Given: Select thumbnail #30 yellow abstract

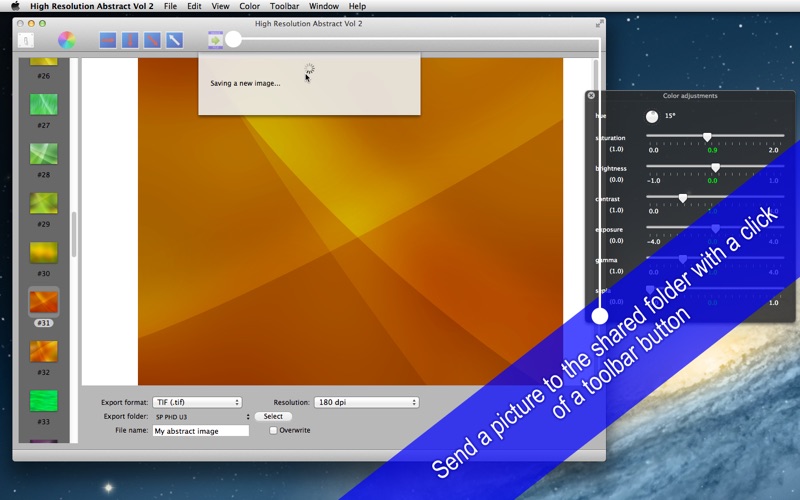Looking at the screenshot, I should pos(44,253).
